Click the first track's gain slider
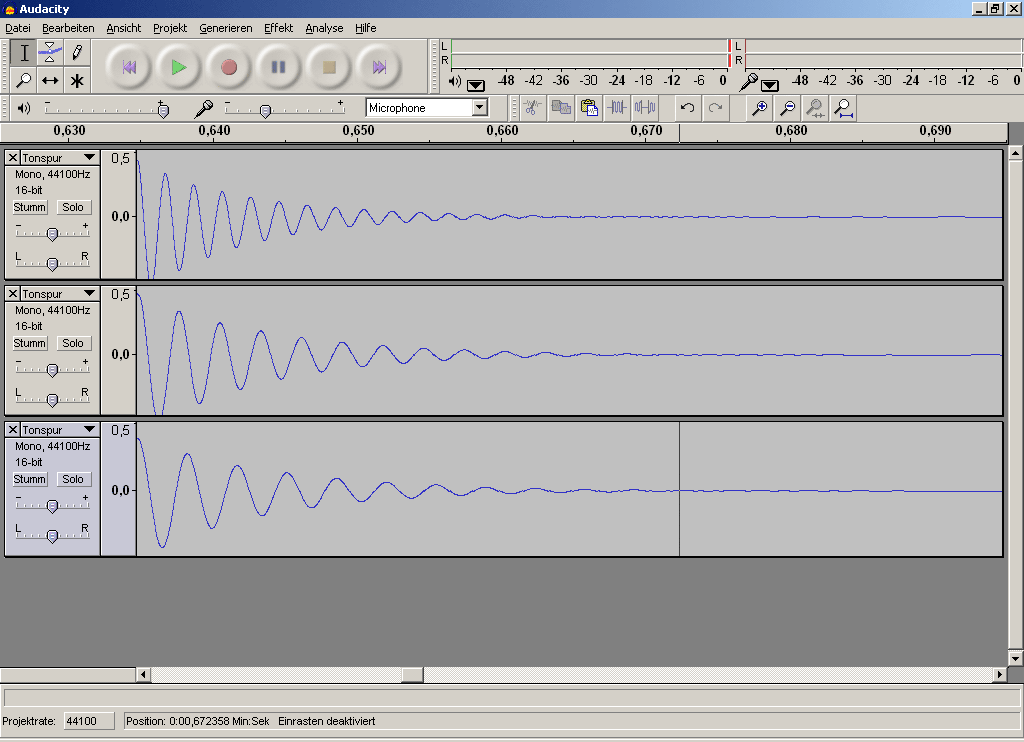 click(52, 233)
